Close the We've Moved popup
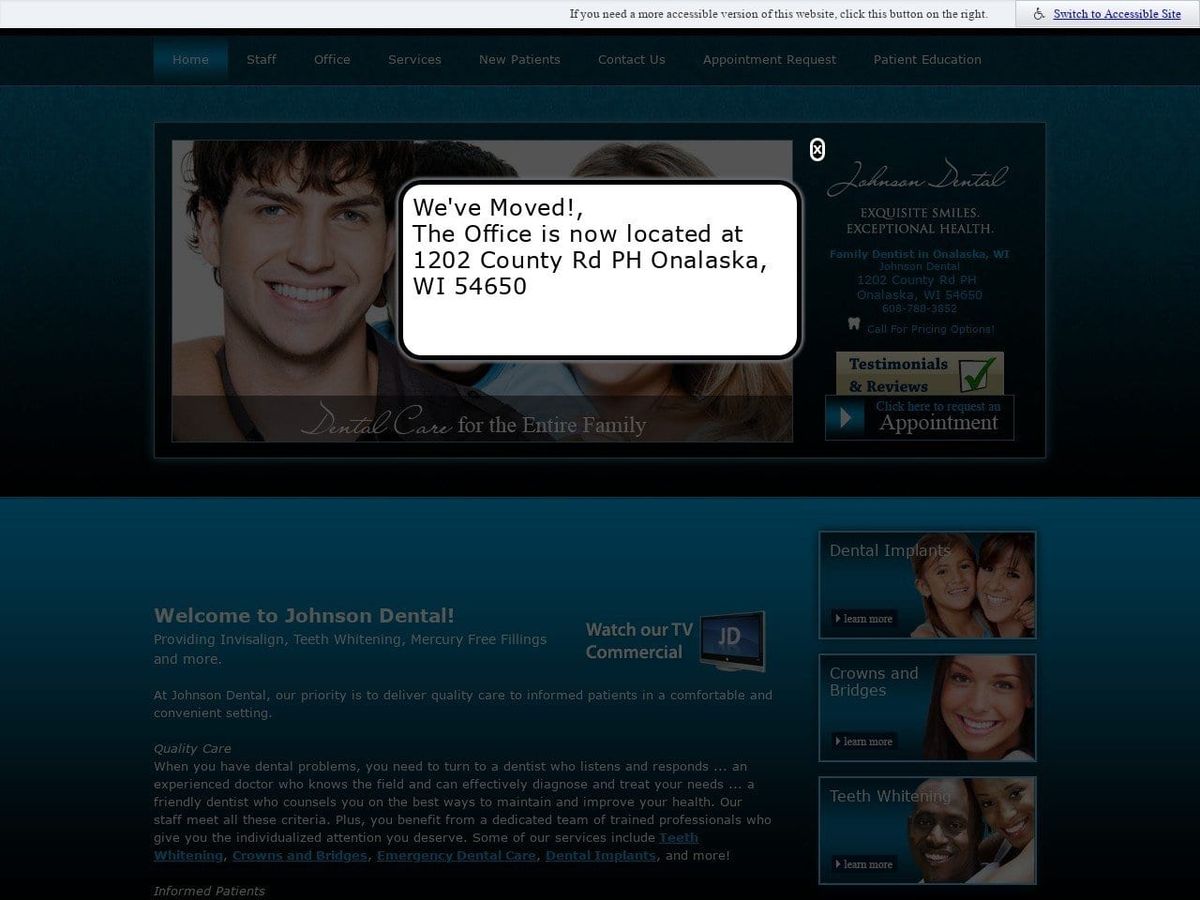This screenshot has height=900, width=1200. (x=817, y=150)
